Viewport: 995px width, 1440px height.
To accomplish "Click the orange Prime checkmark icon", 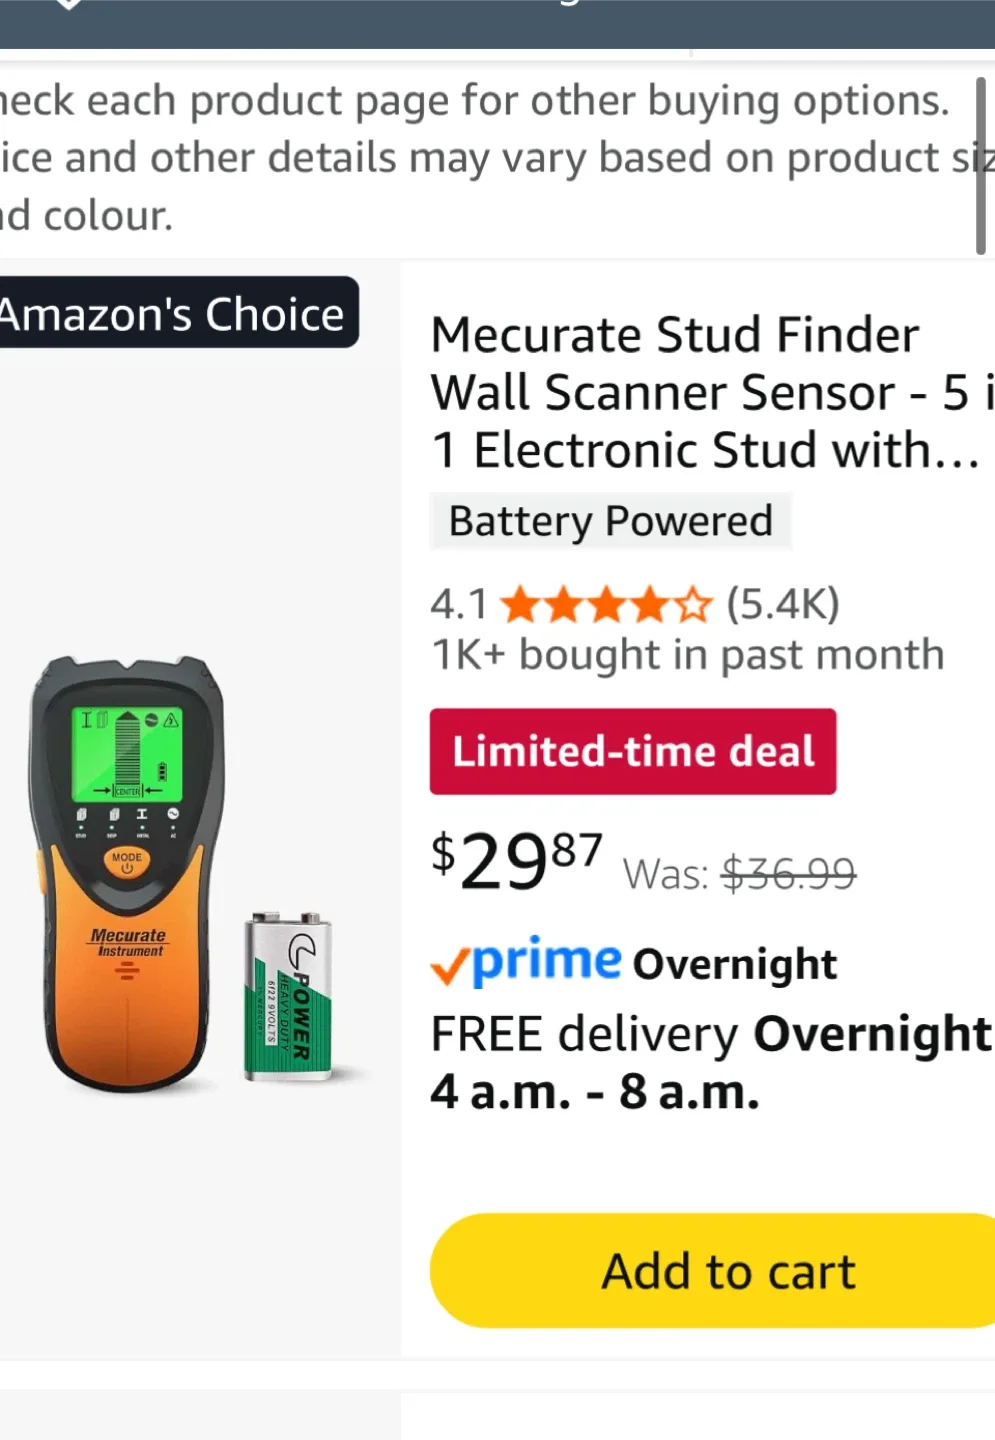I will click(453, 963).
